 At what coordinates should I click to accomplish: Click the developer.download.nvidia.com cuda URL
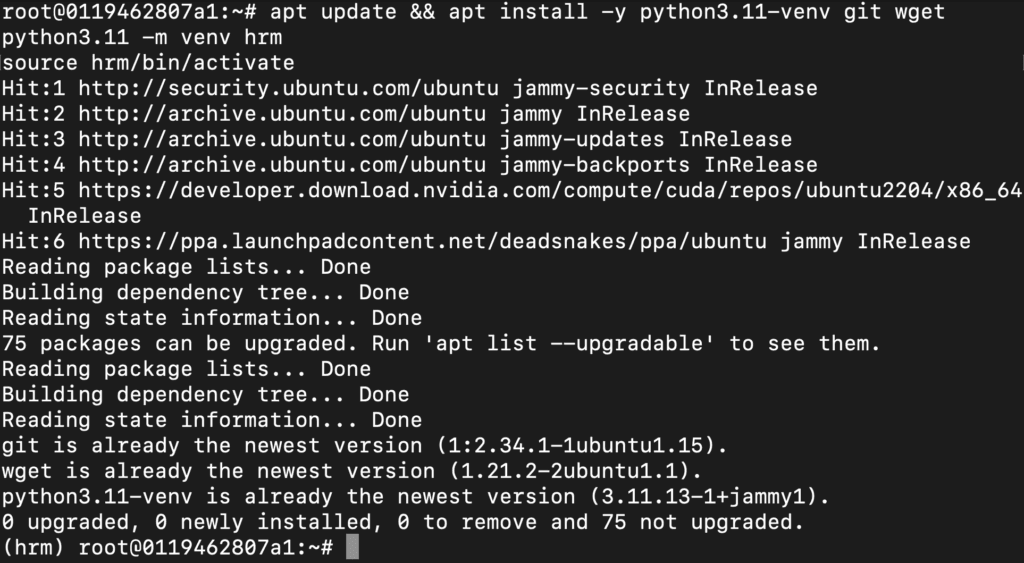pos(550,190)
